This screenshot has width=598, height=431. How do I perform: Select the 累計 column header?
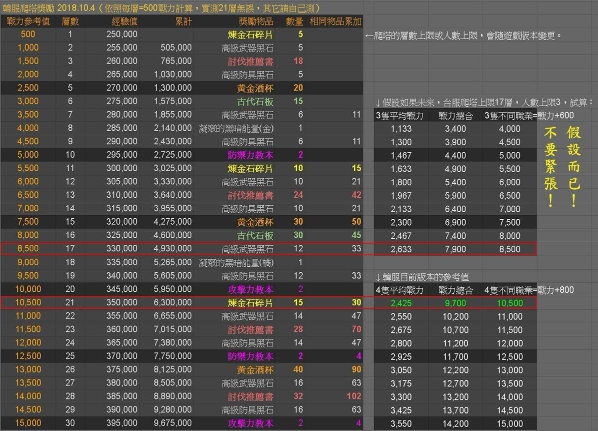point(183,21)
